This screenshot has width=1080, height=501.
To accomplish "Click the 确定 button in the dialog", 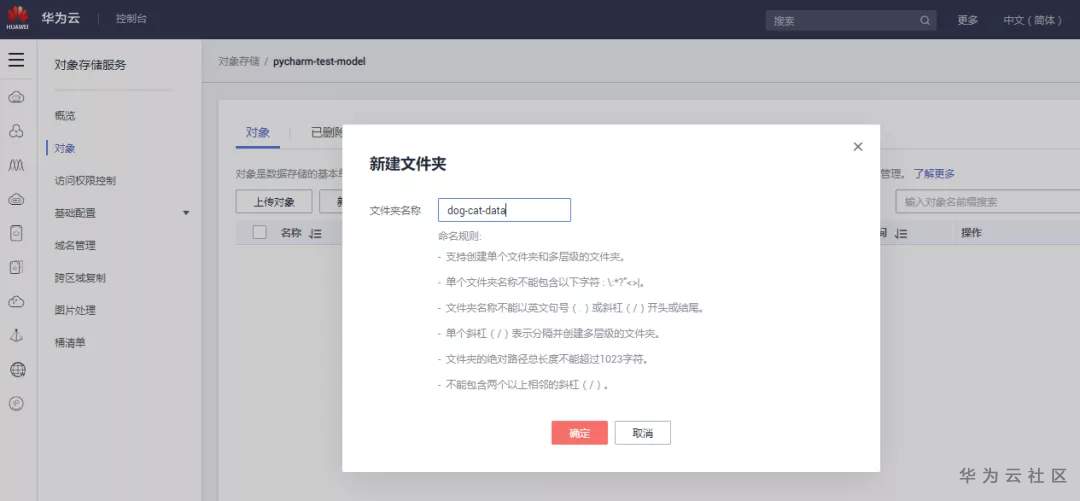I will click(x=579, y=433).
